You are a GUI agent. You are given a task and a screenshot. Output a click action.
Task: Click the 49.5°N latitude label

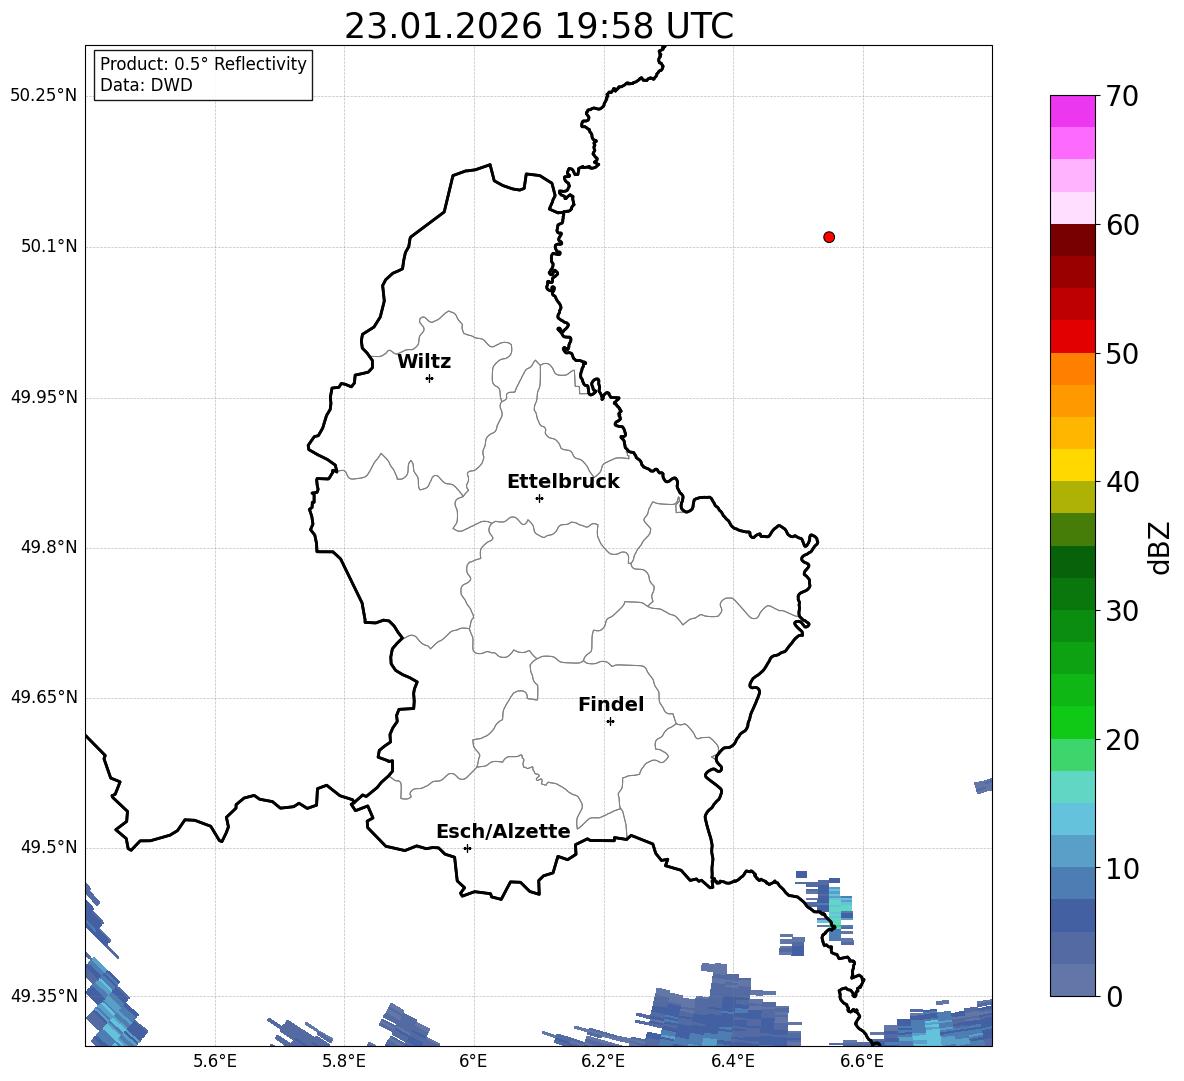49,847
